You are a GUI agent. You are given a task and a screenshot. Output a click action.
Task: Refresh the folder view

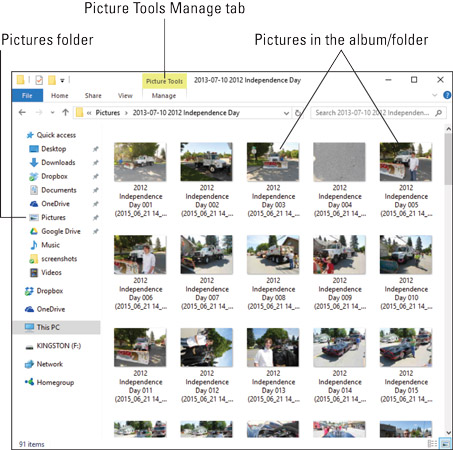tap(298, 113)
